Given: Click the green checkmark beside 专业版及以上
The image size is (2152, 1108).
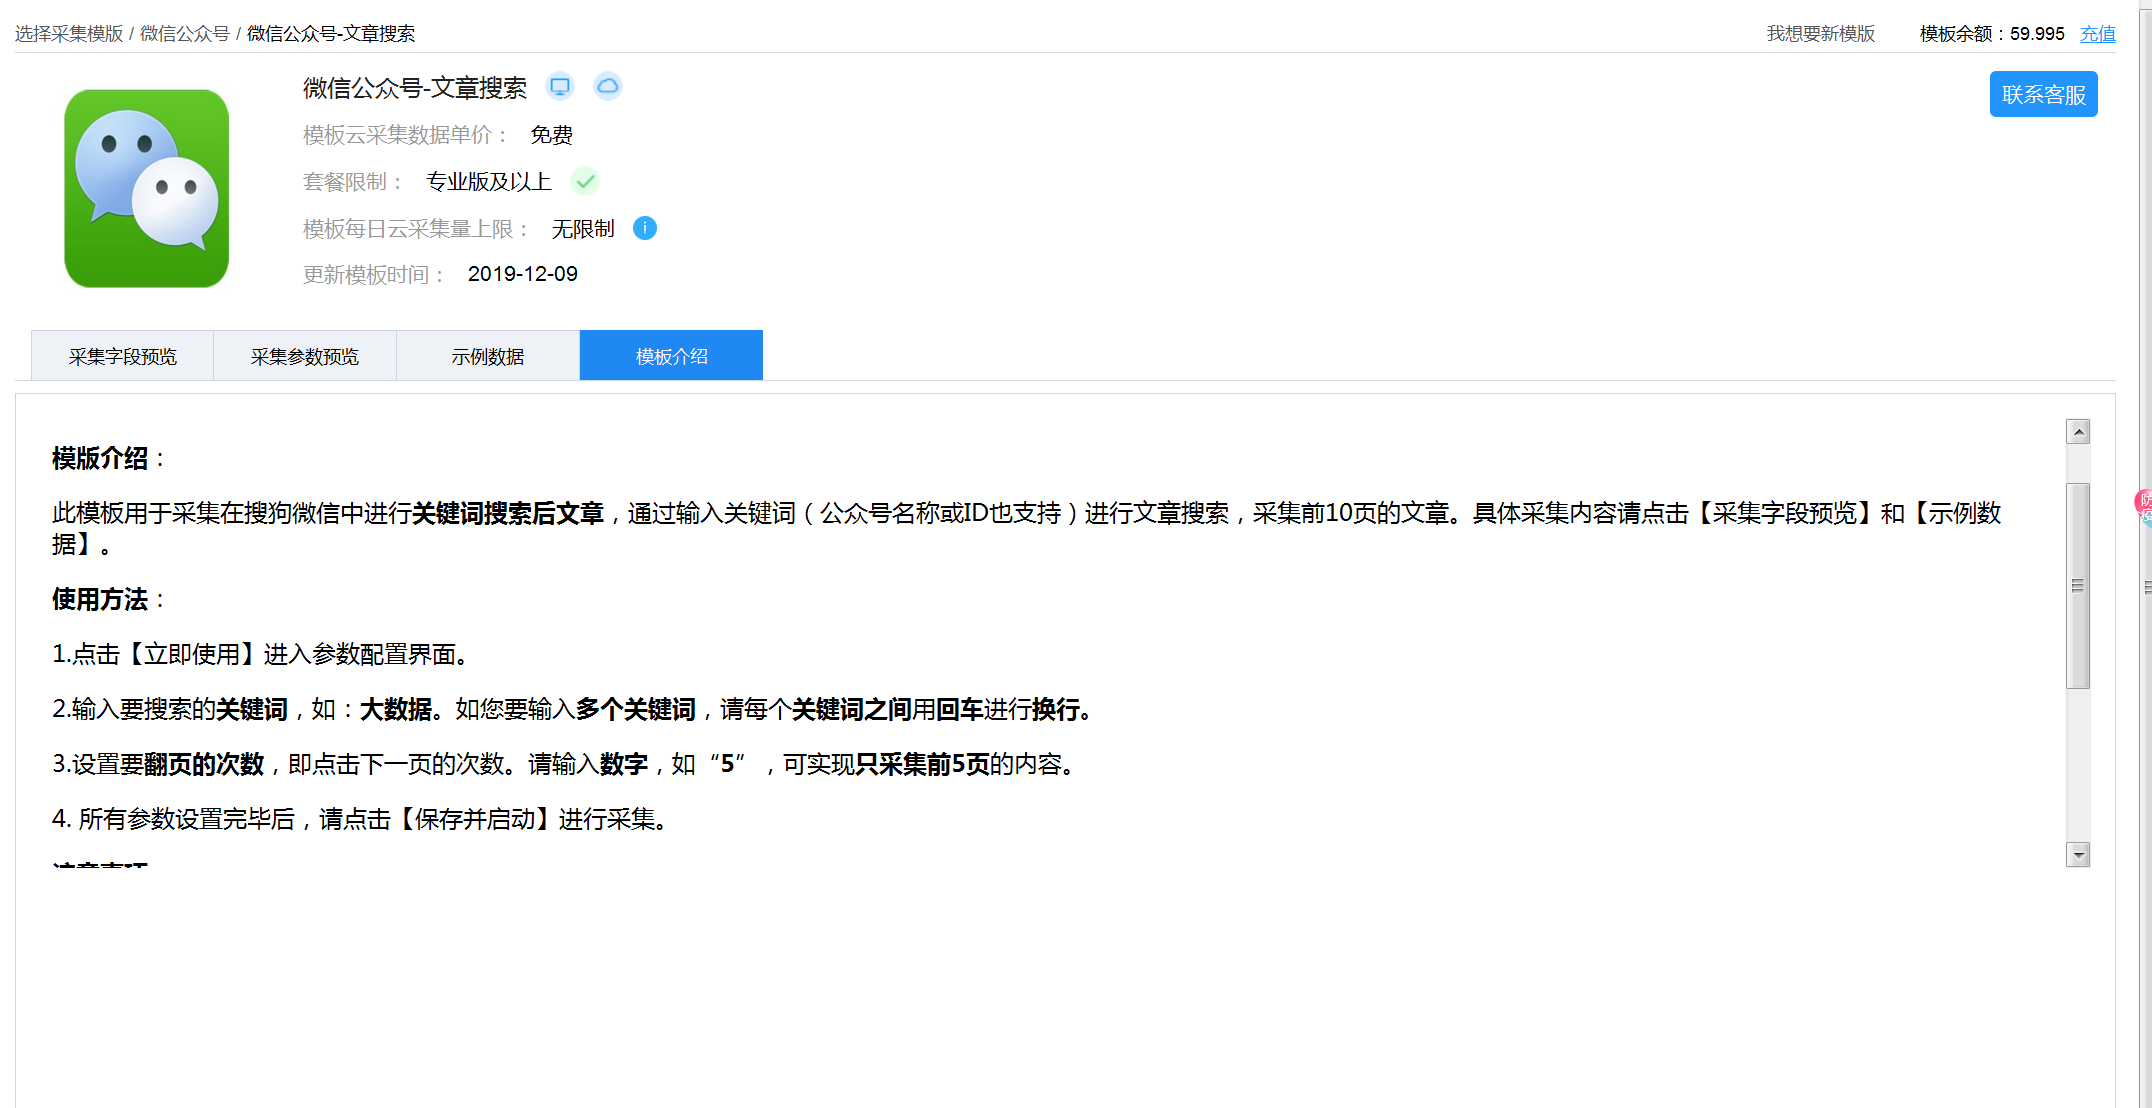Looking at the screenshot, I should pos(585,182).
